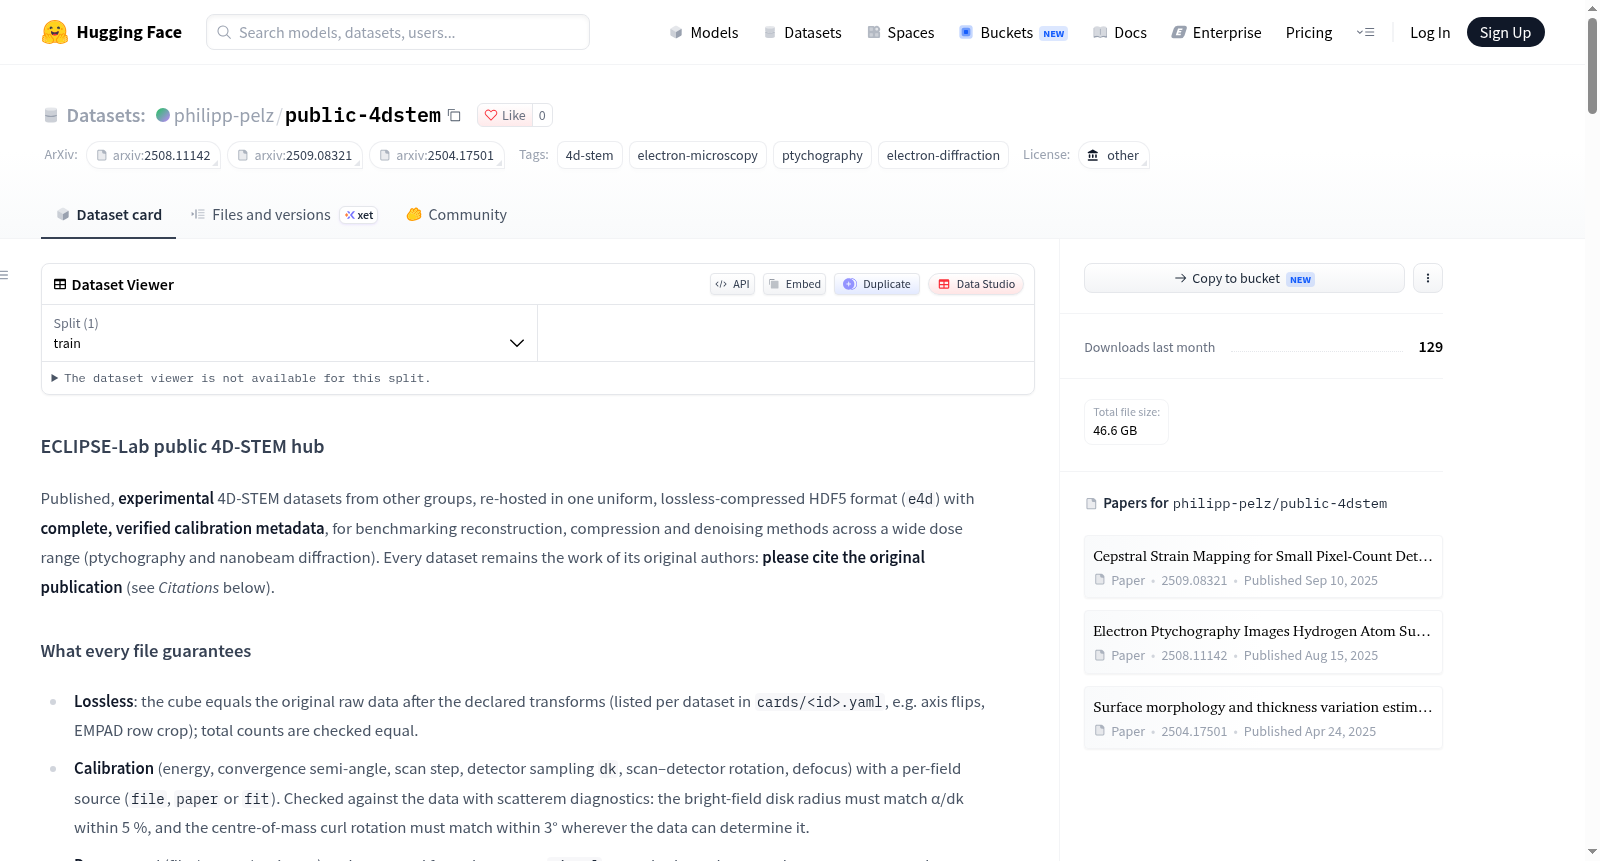
Task: Go to the Pricing page
Action: tap(1309, 32)
